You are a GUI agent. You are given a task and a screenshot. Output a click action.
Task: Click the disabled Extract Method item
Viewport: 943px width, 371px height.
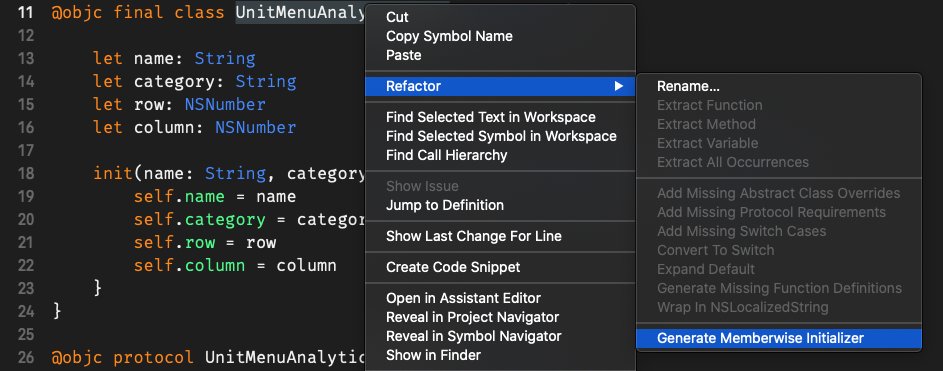(x=779, y=124)
